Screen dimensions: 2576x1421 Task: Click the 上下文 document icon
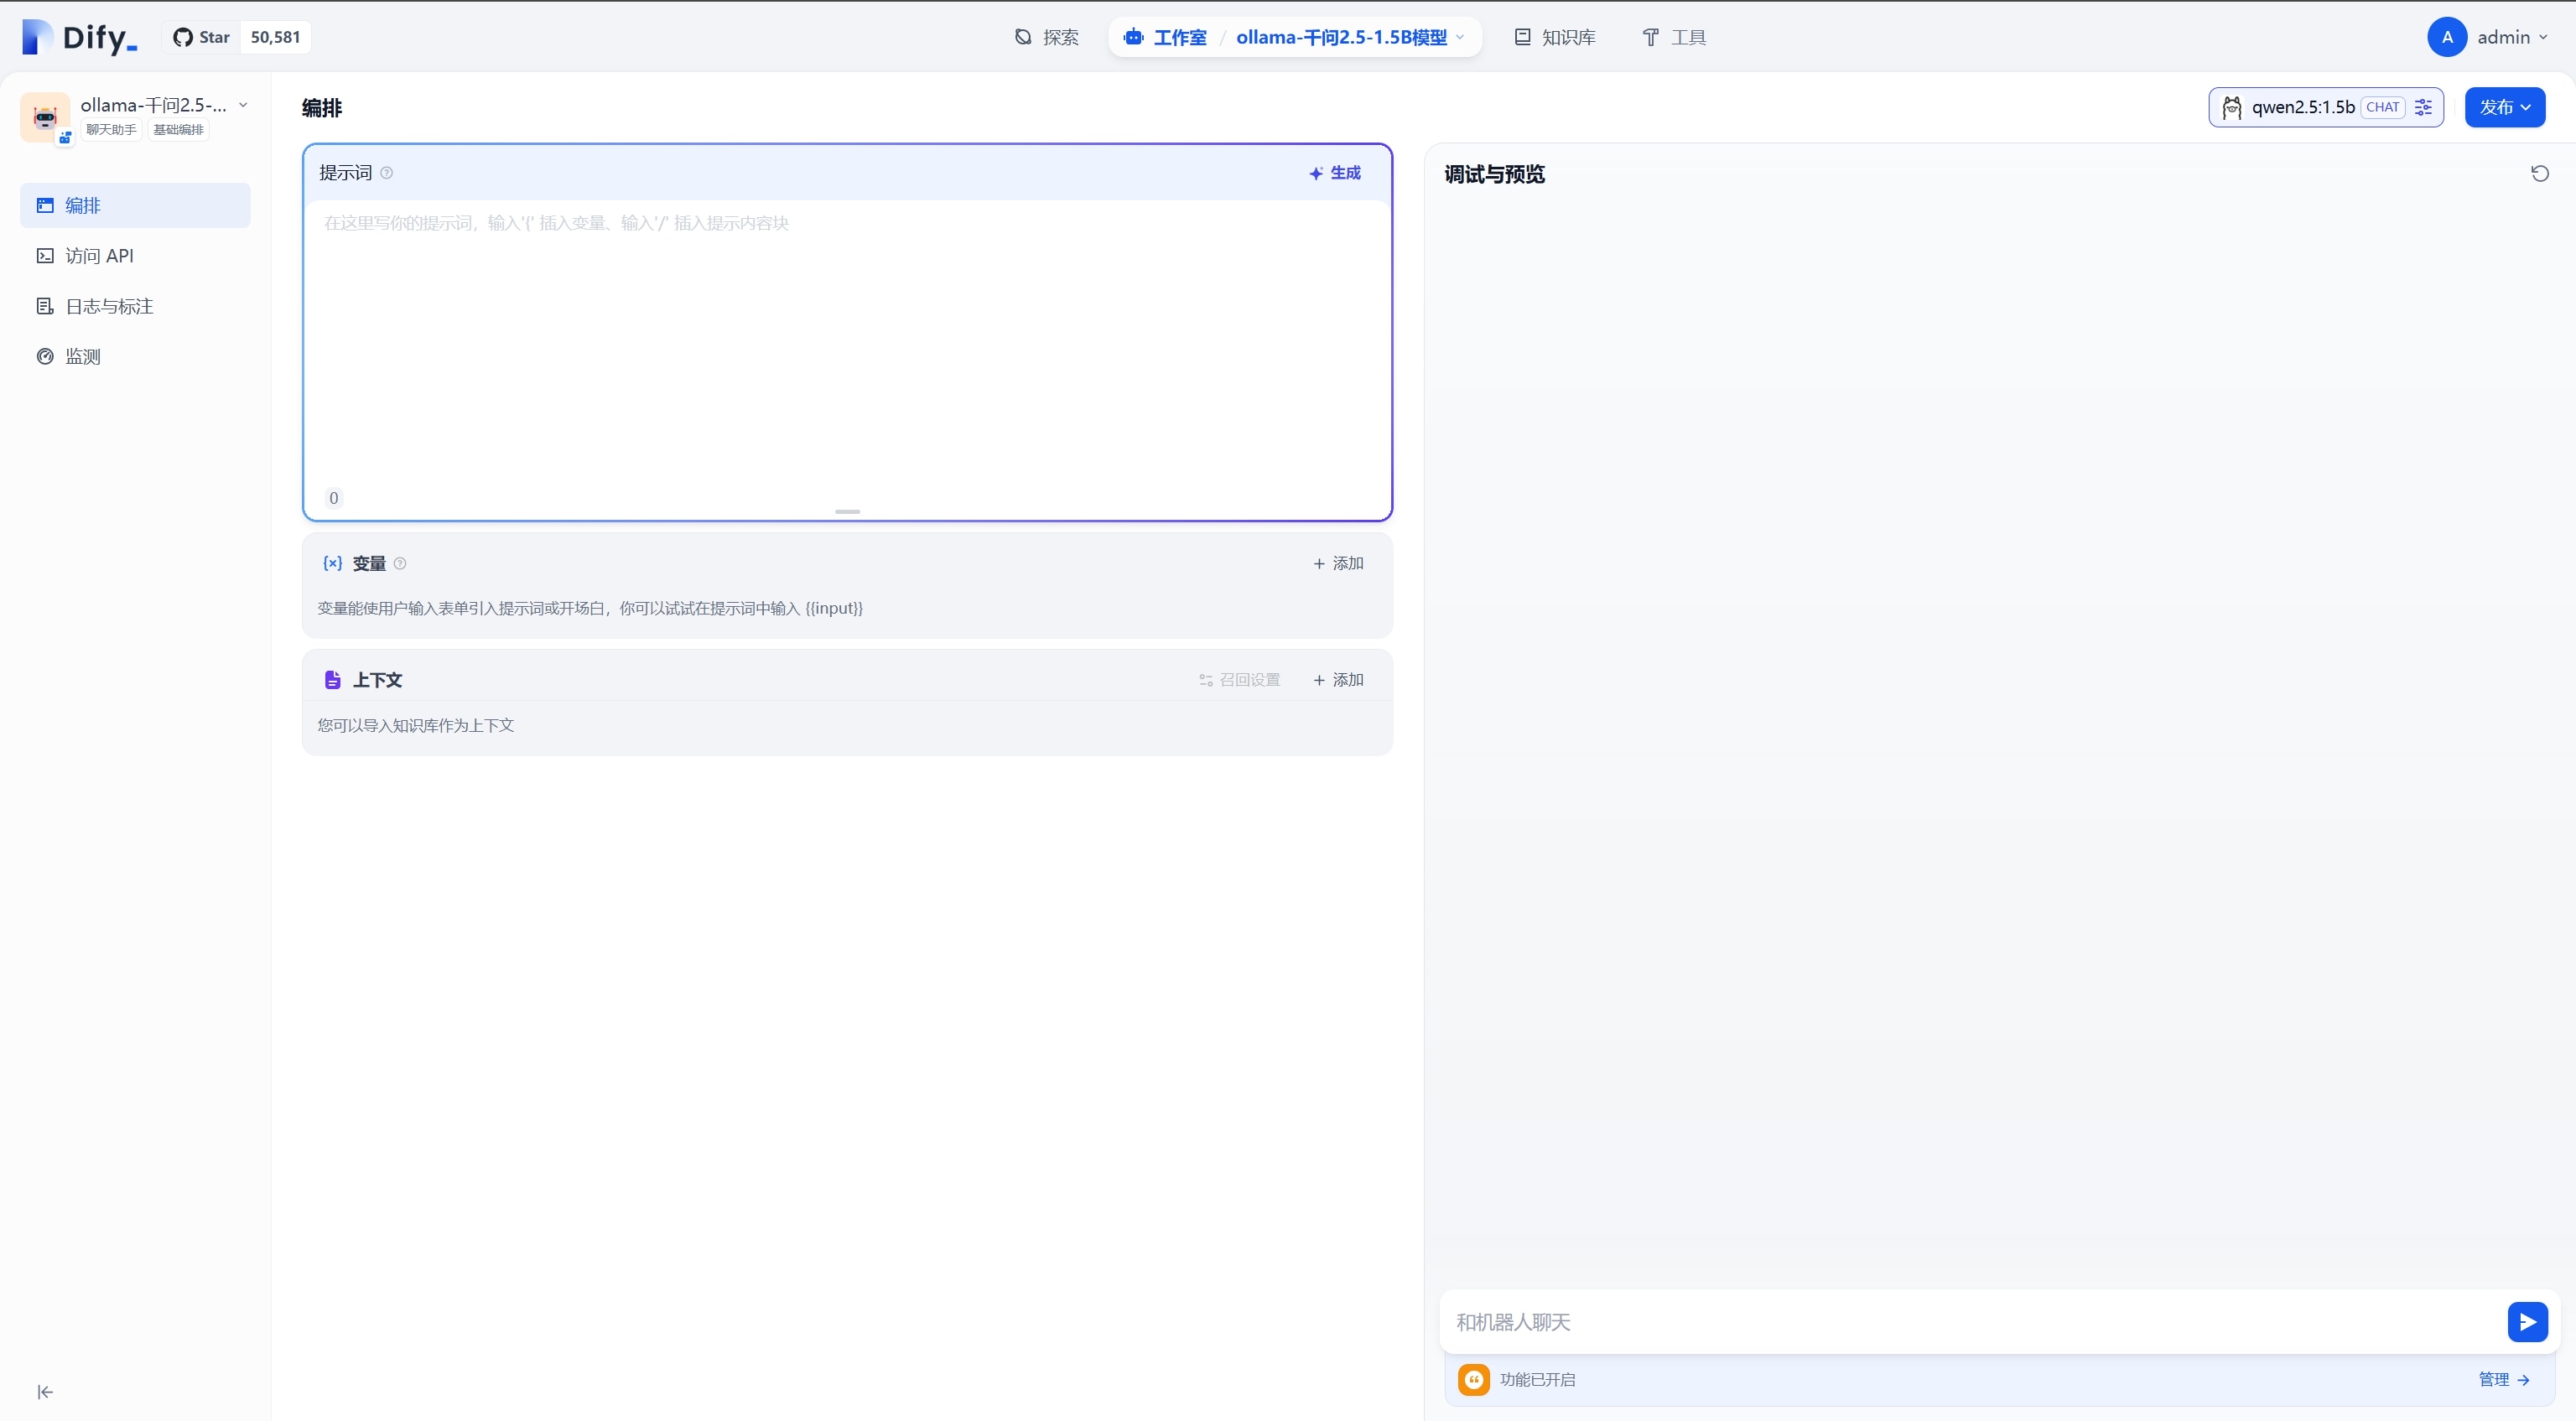pos(333,680)
